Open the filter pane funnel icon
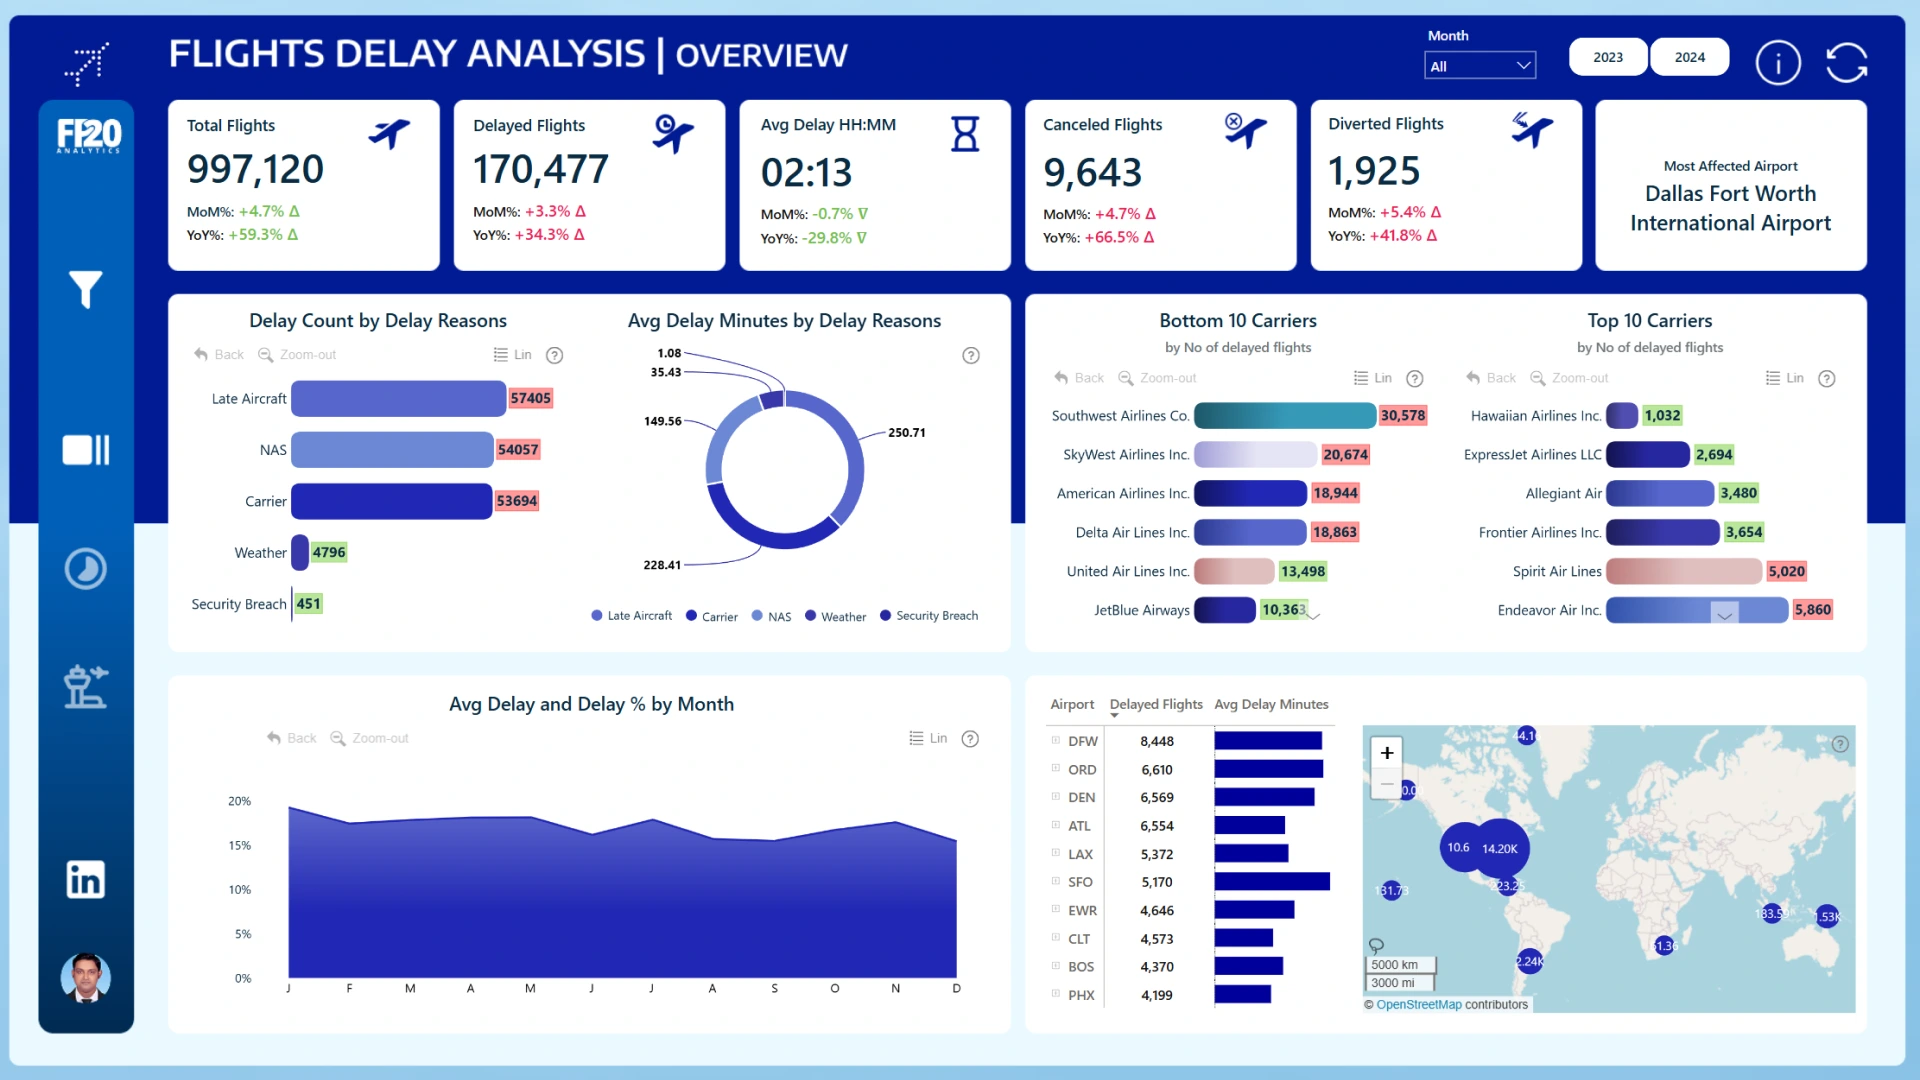 click(86, 289)
